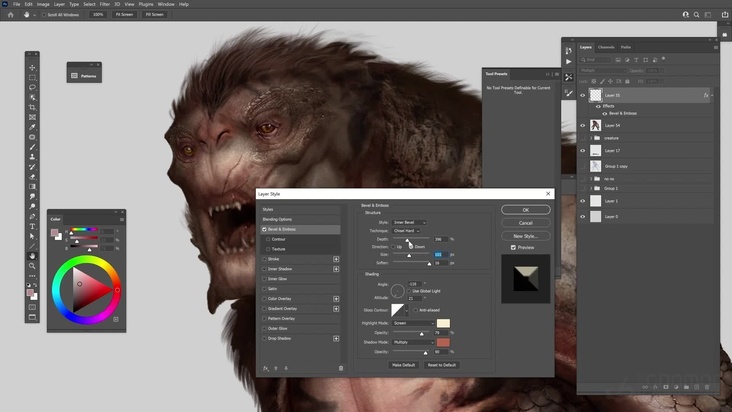Select the Zoom tool in toolbox
Screen dimensions: 732x412
click(x=32, y=266)
